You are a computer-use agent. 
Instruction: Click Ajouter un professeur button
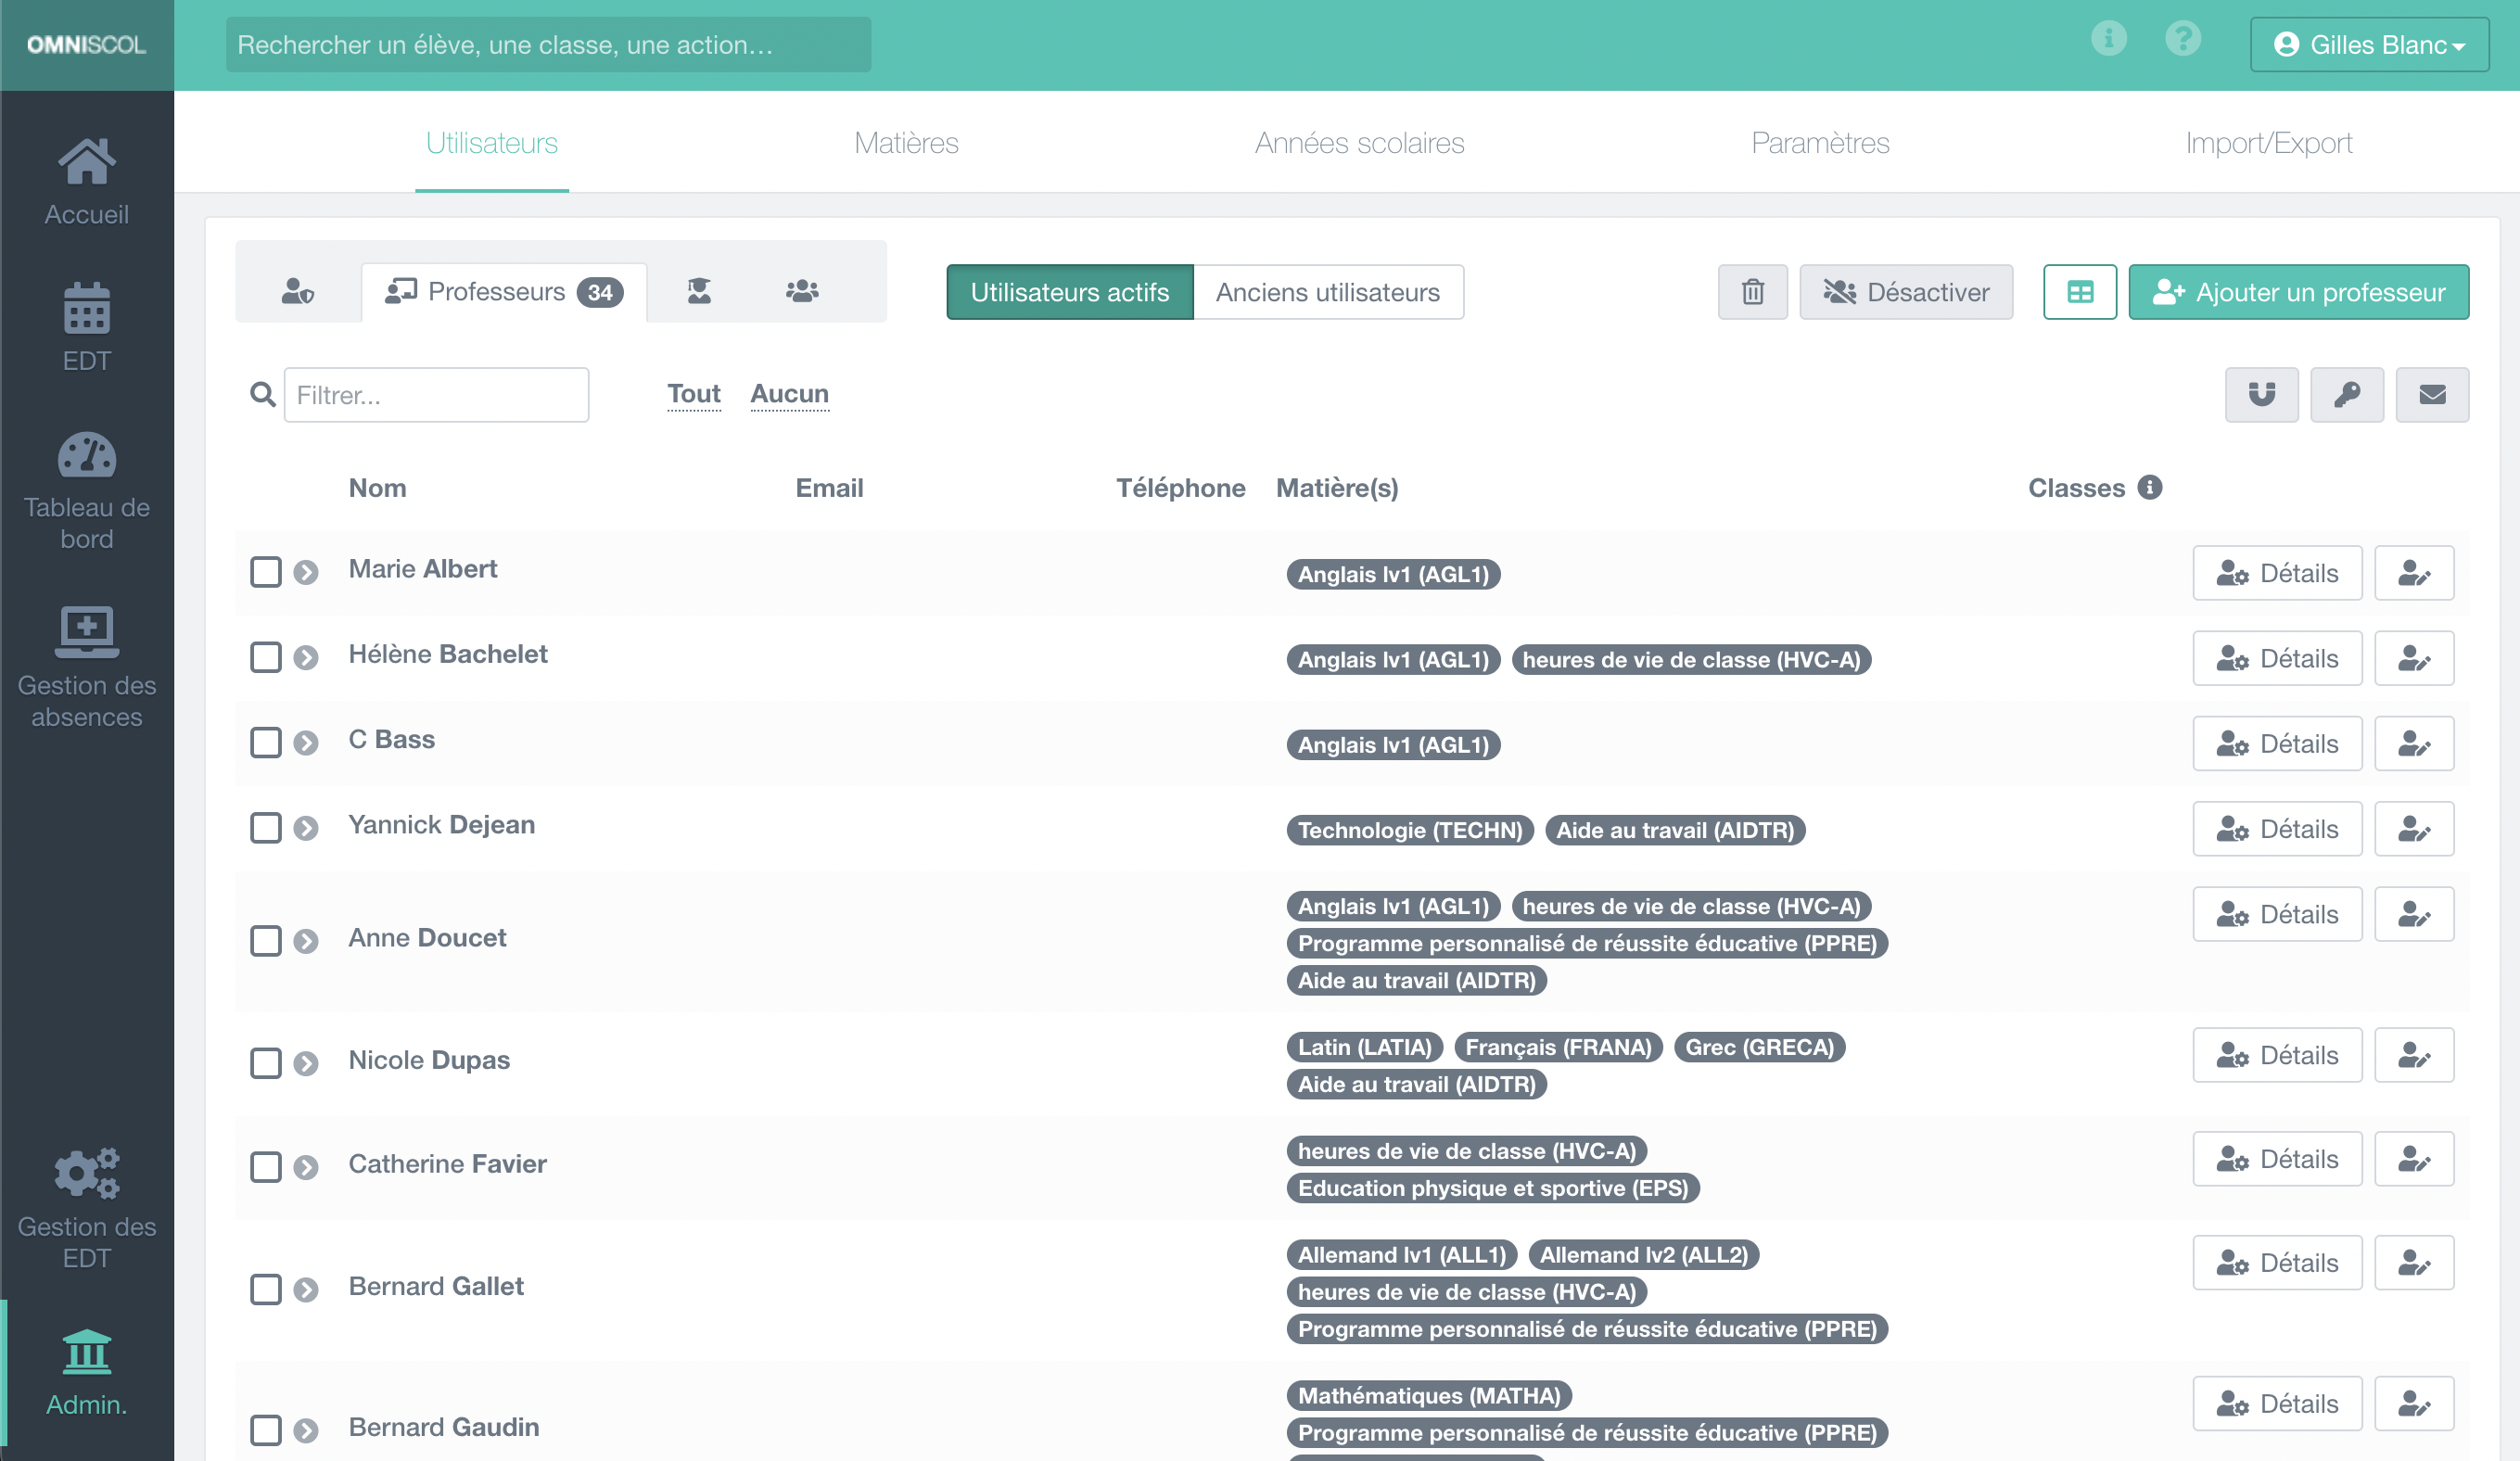[2298, 292]
